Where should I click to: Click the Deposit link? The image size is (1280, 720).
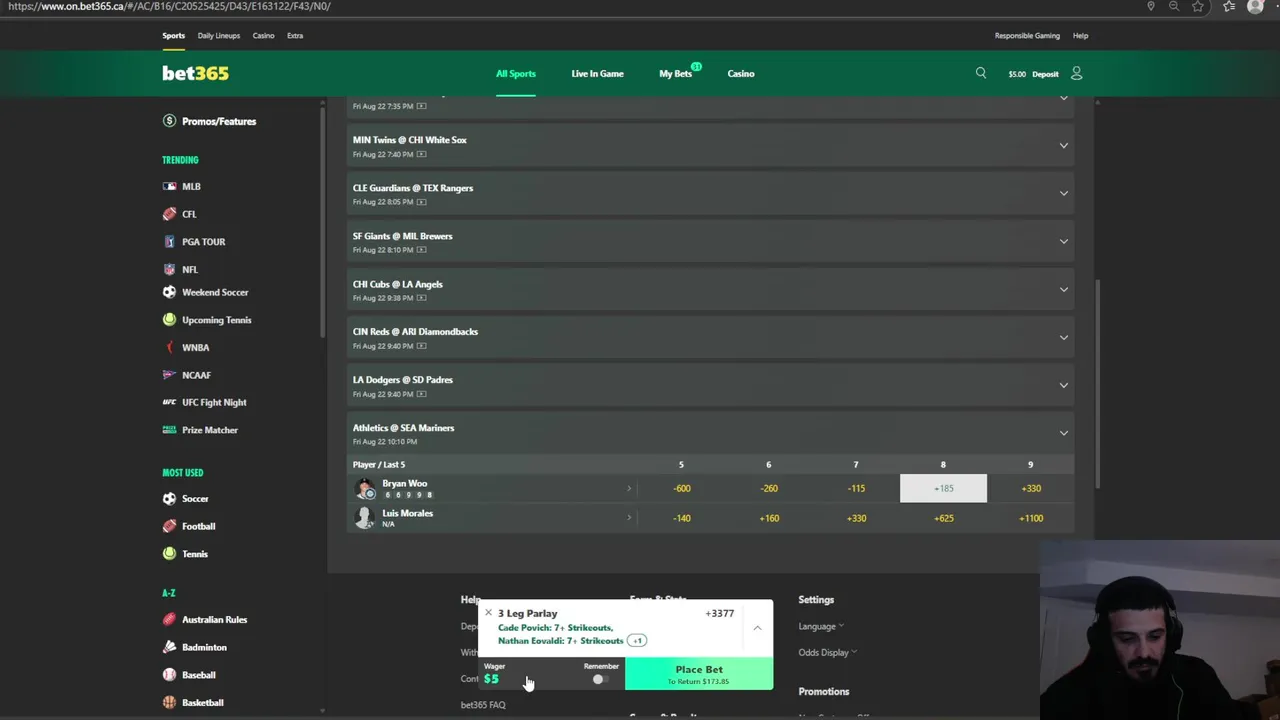click(1045, 74)
